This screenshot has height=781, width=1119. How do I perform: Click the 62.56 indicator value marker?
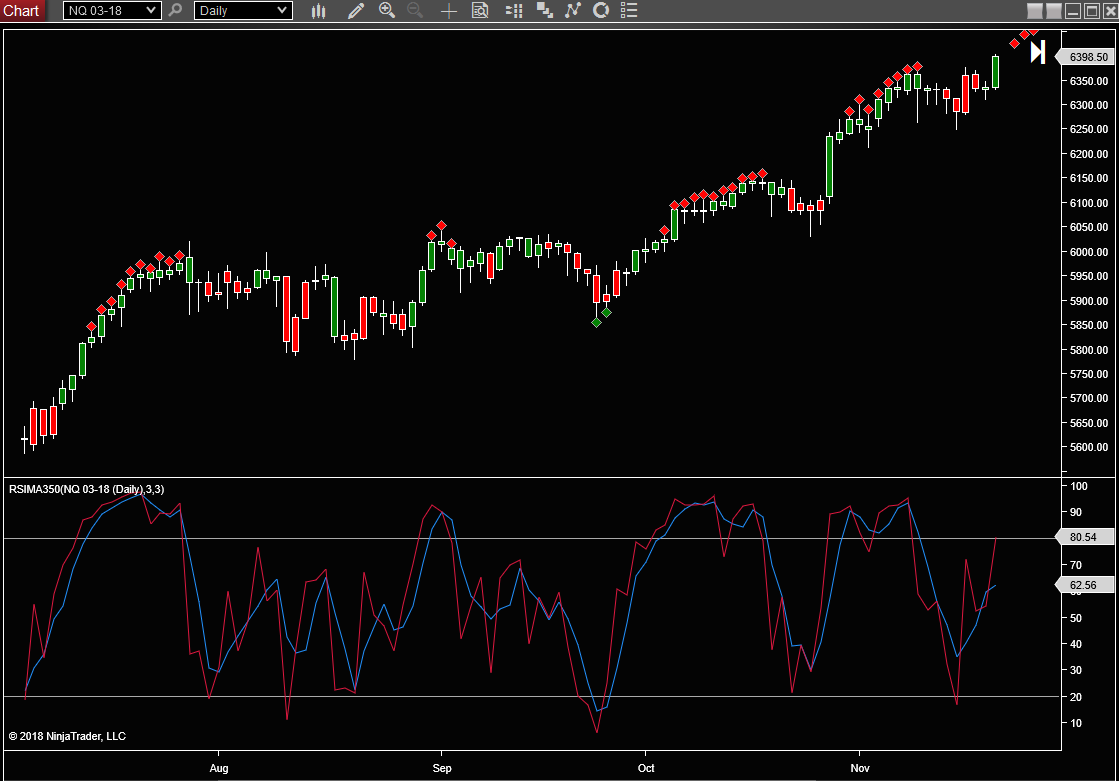pyautogui.click(x=1084, y=585)
